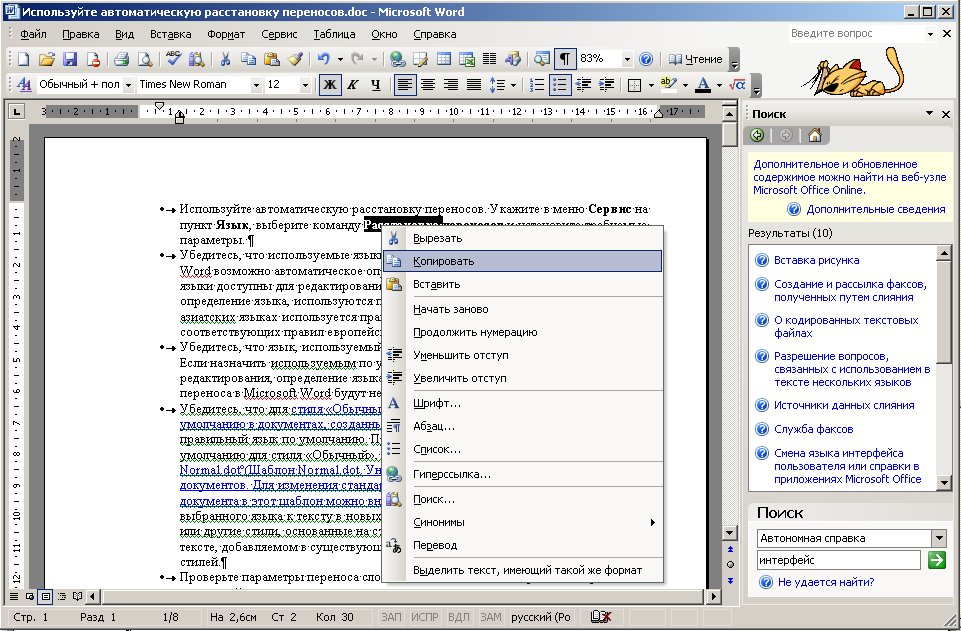Choose Вырезать in the context menu
Screen dimensions: 961x631
[x=522, y=238]
